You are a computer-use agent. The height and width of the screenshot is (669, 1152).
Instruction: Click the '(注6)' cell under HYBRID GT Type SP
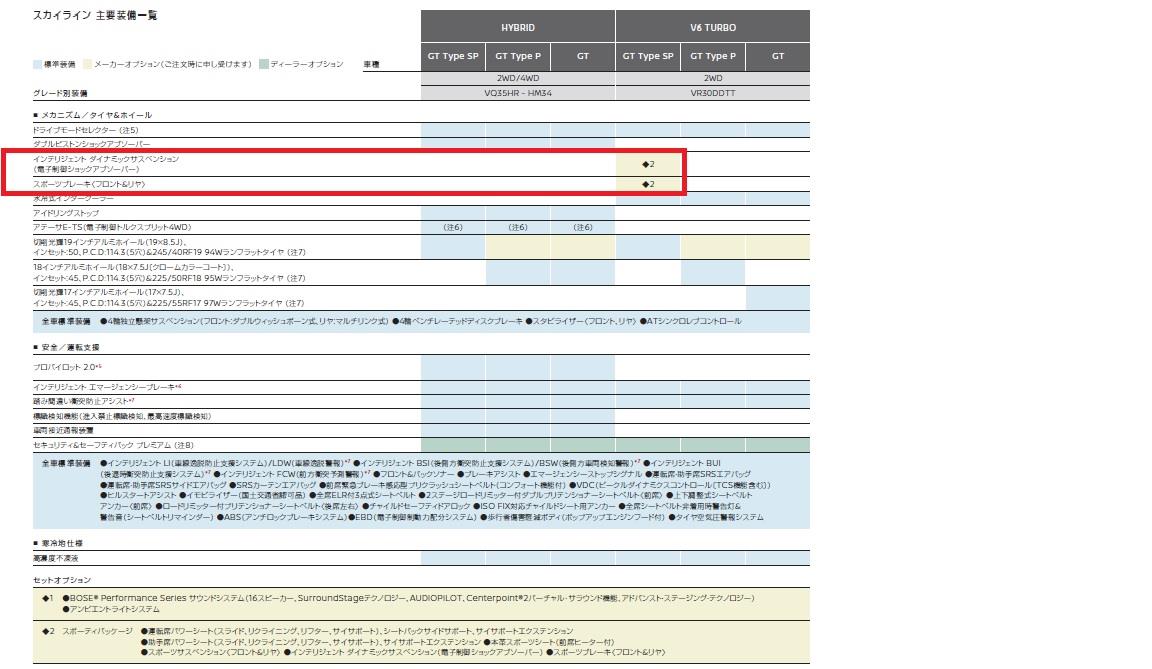tap(453, 228)
